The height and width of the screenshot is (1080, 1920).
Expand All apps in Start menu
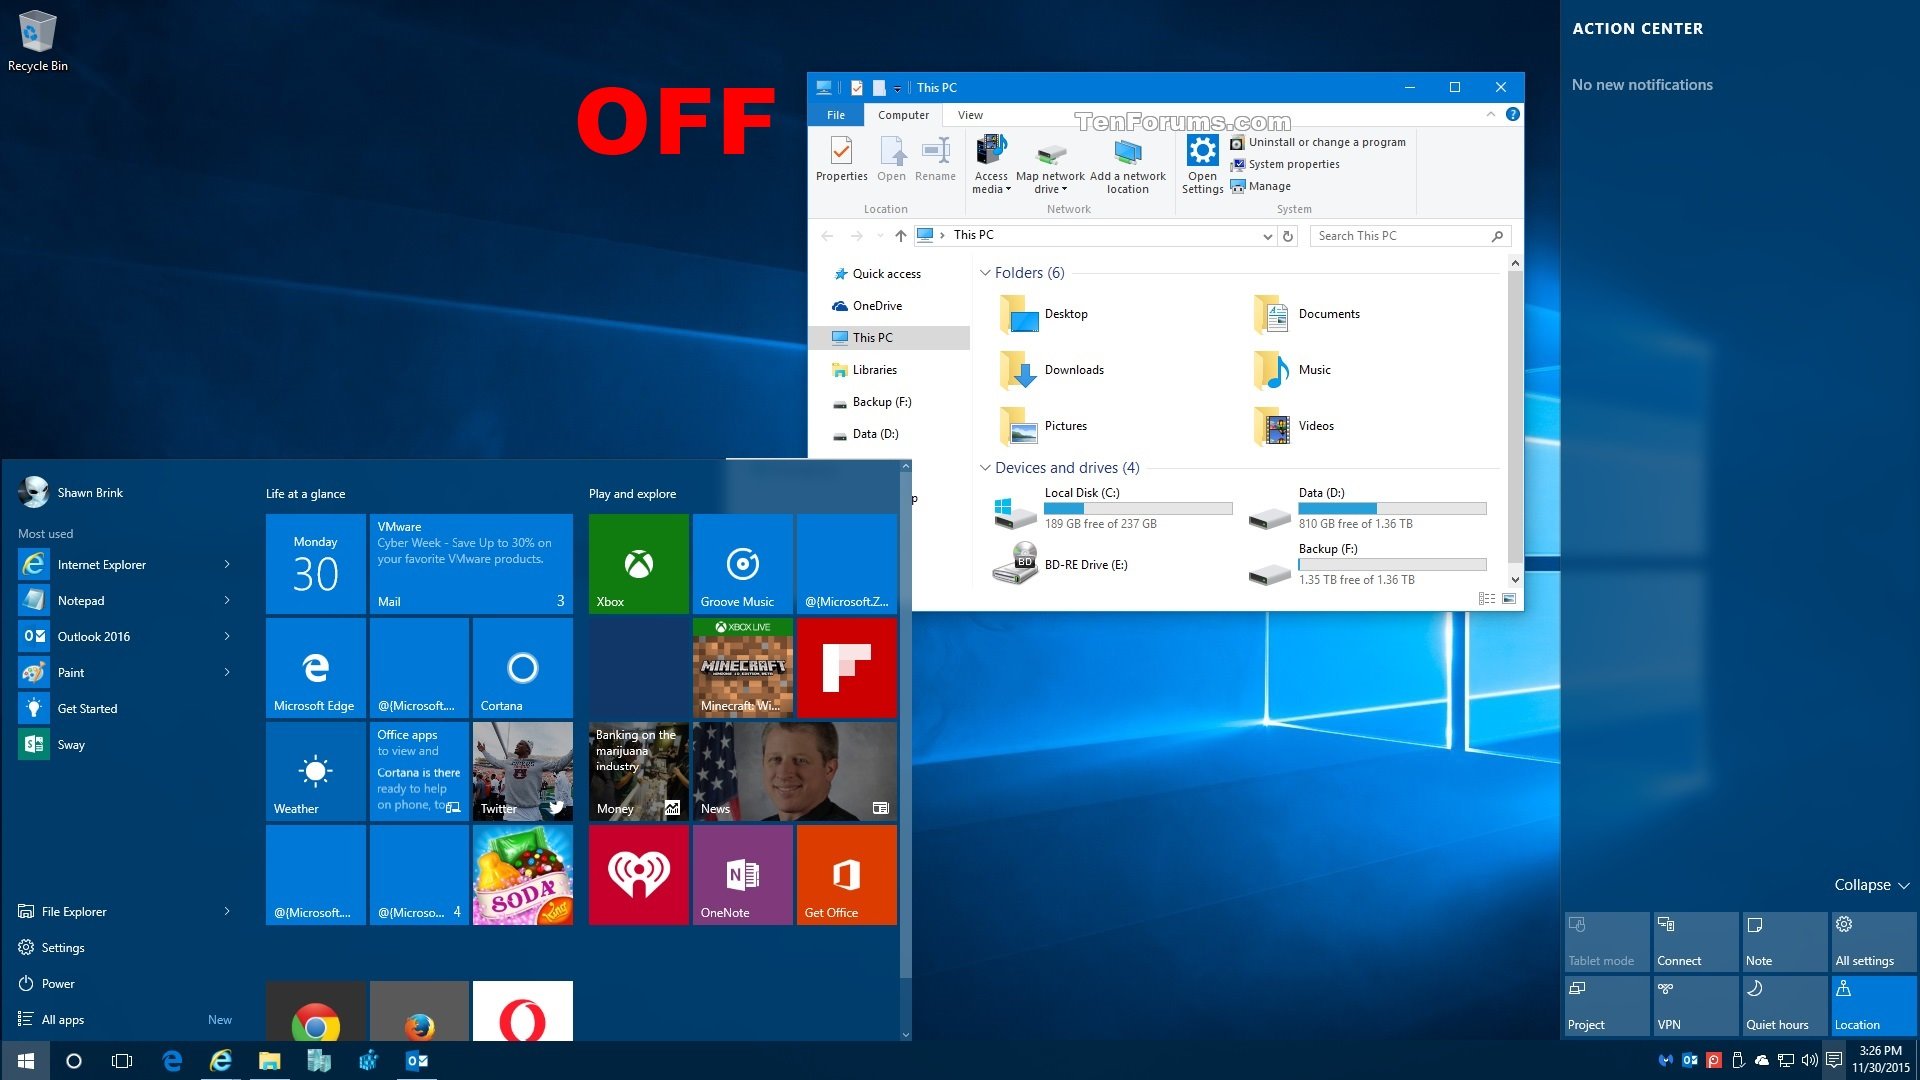[63, 1018]
